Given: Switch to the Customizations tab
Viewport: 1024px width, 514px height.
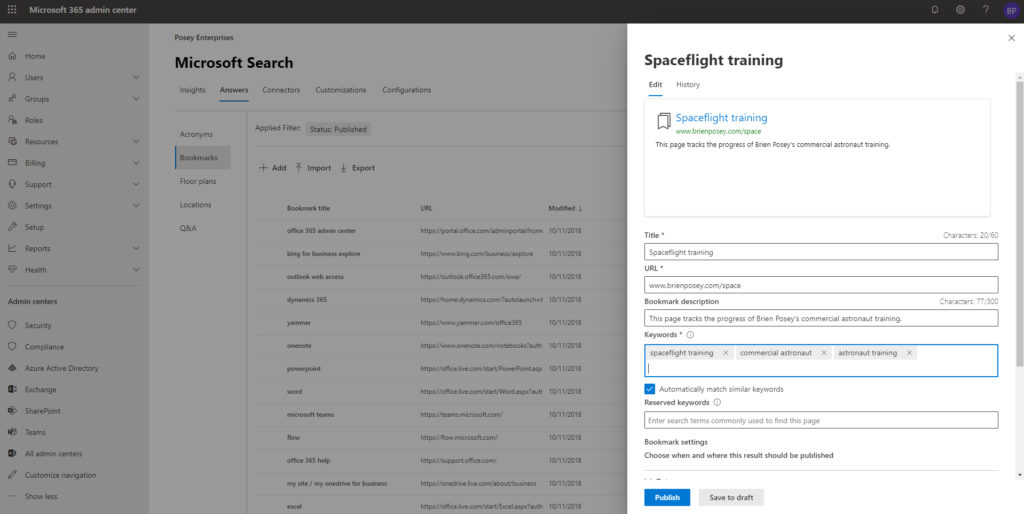Looking at the screenshot, I should 340,90.
